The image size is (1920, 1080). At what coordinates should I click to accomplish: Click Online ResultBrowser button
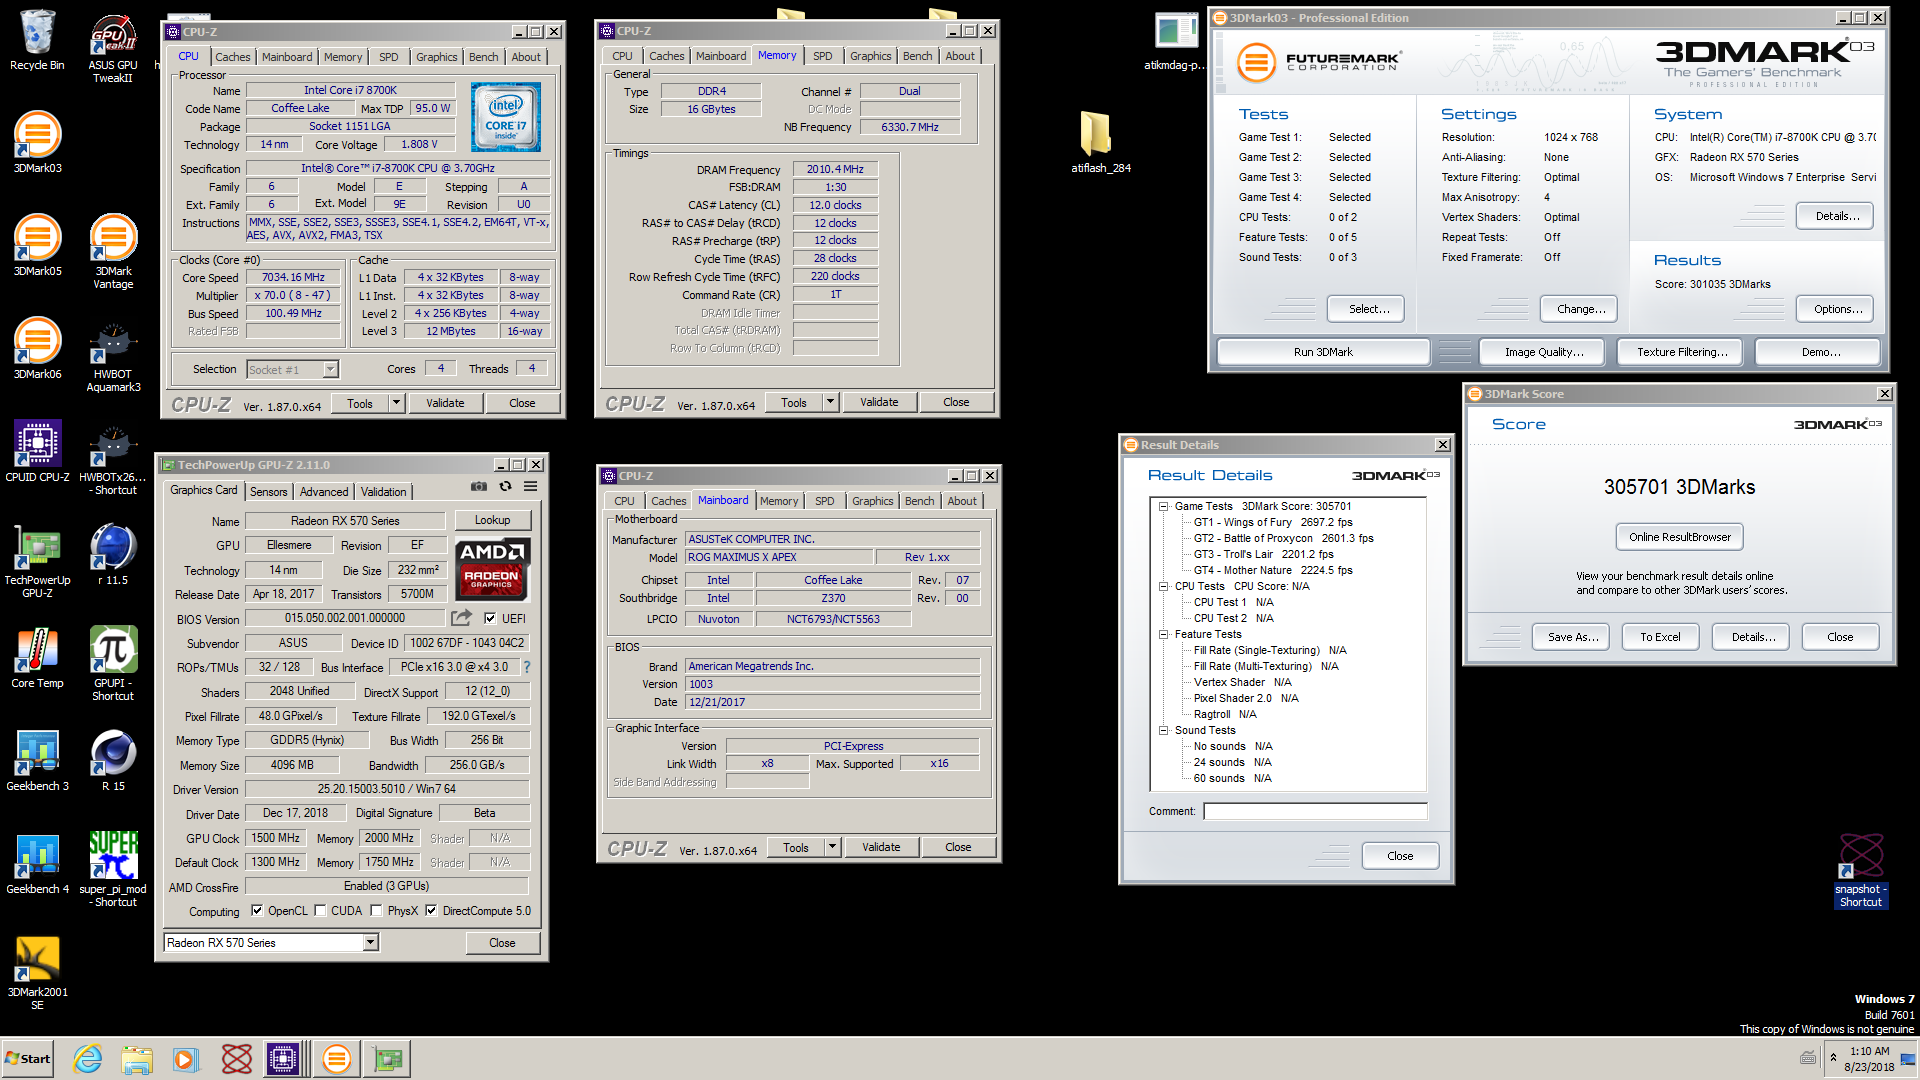pyautogui.click(x=1680, y=537)
